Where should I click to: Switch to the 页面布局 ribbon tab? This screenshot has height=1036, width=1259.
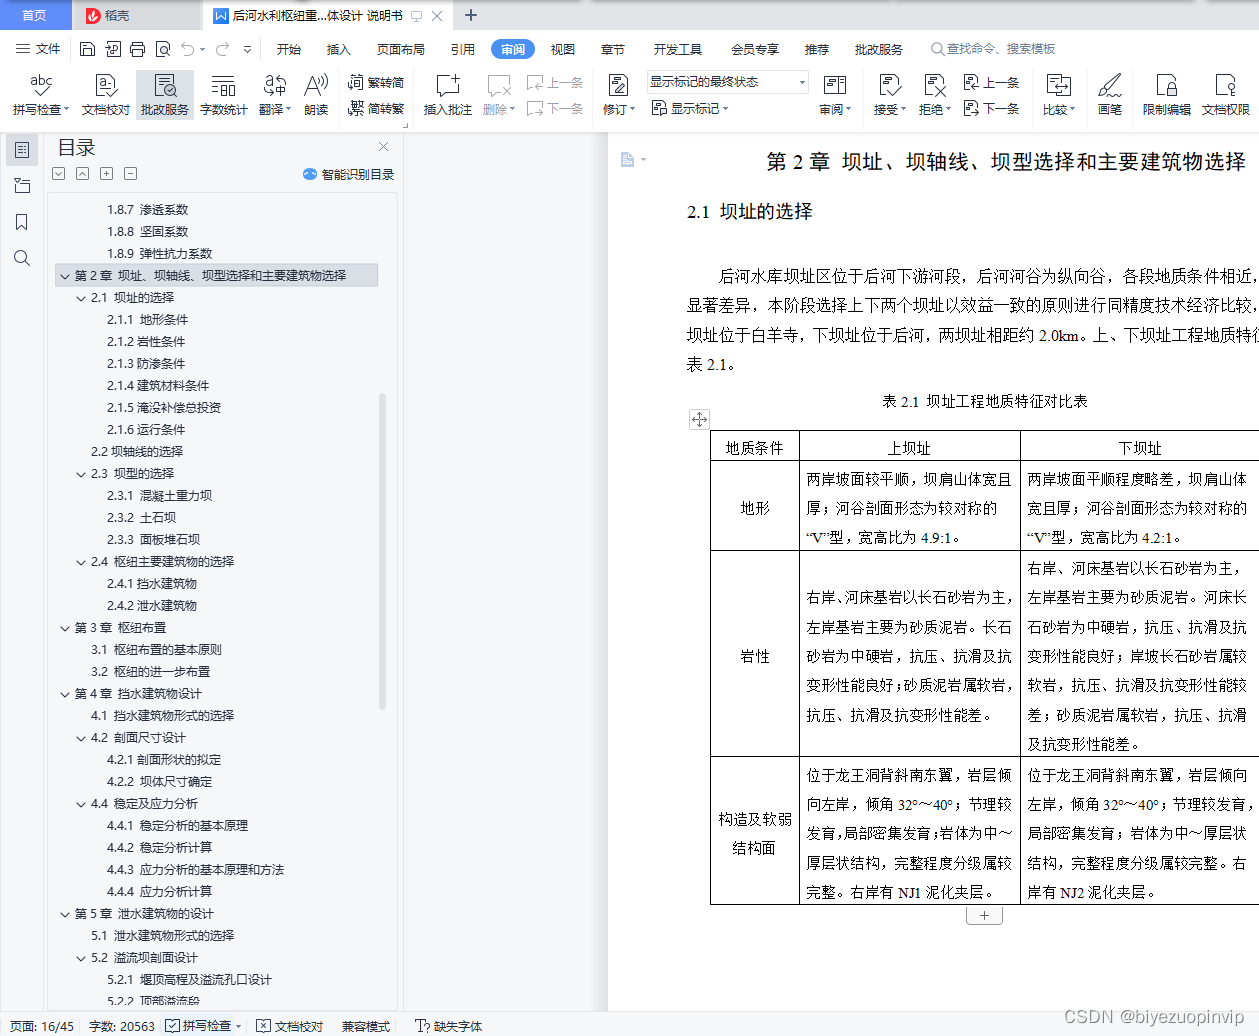coord(401,49)
